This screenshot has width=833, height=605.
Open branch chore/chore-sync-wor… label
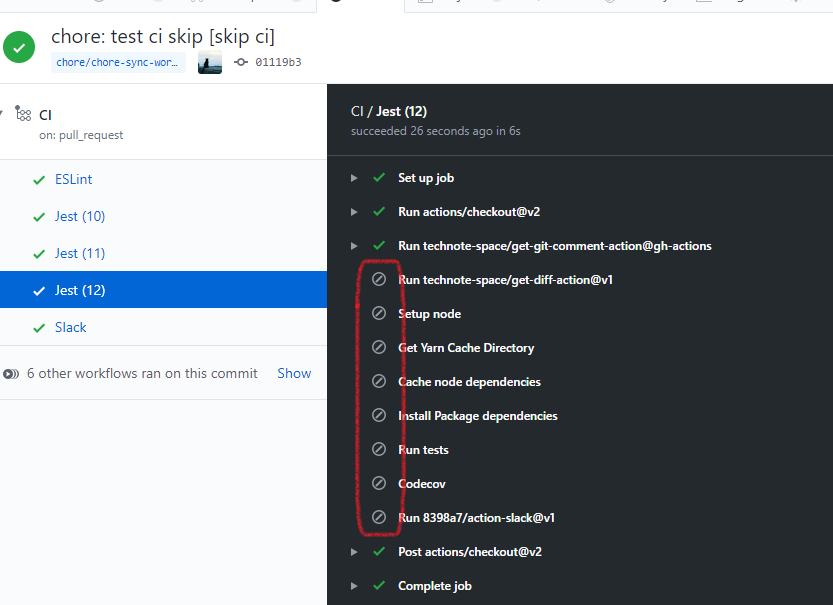(x=117, y=62)
